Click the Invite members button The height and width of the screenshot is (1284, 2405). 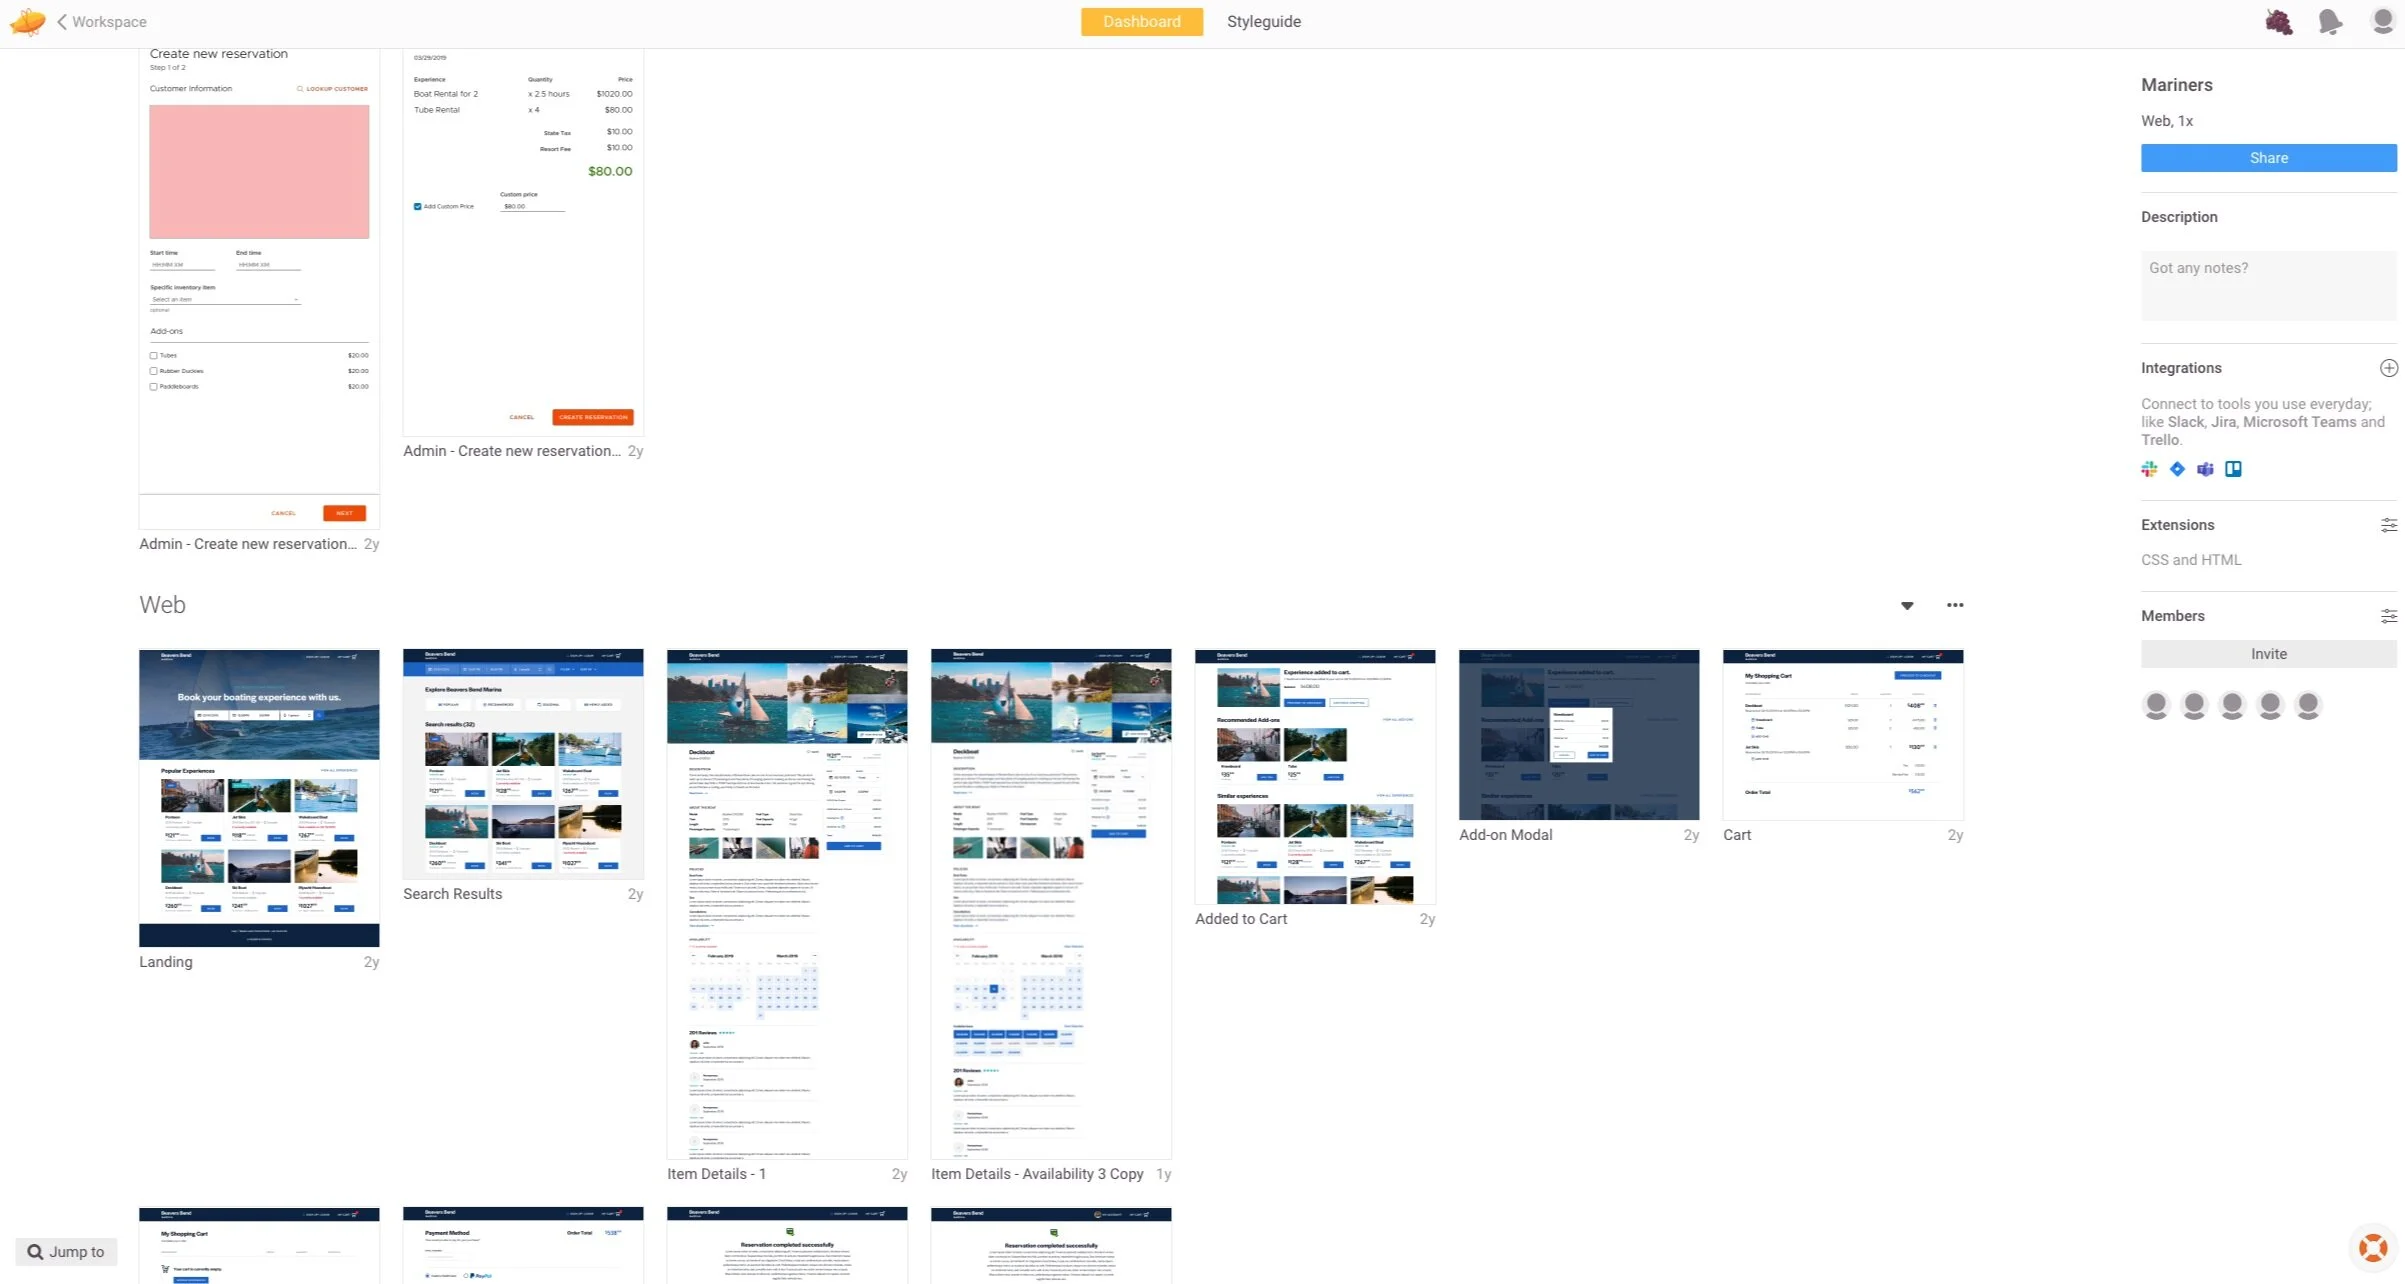click(2268, 654)
